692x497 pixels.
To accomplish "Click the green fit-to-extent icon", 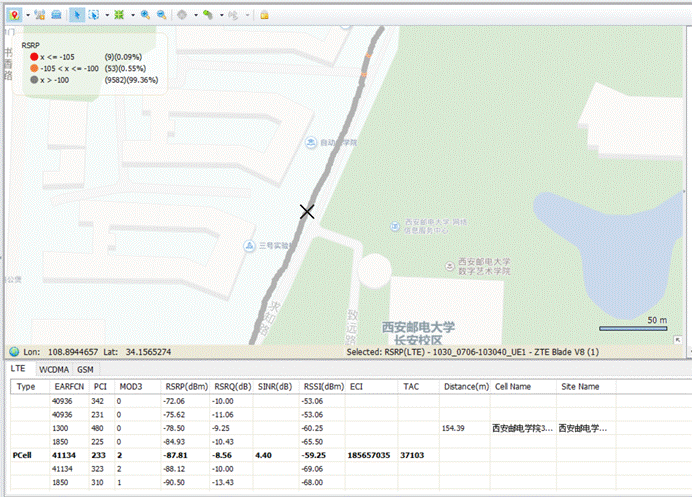I will [120, 15].
